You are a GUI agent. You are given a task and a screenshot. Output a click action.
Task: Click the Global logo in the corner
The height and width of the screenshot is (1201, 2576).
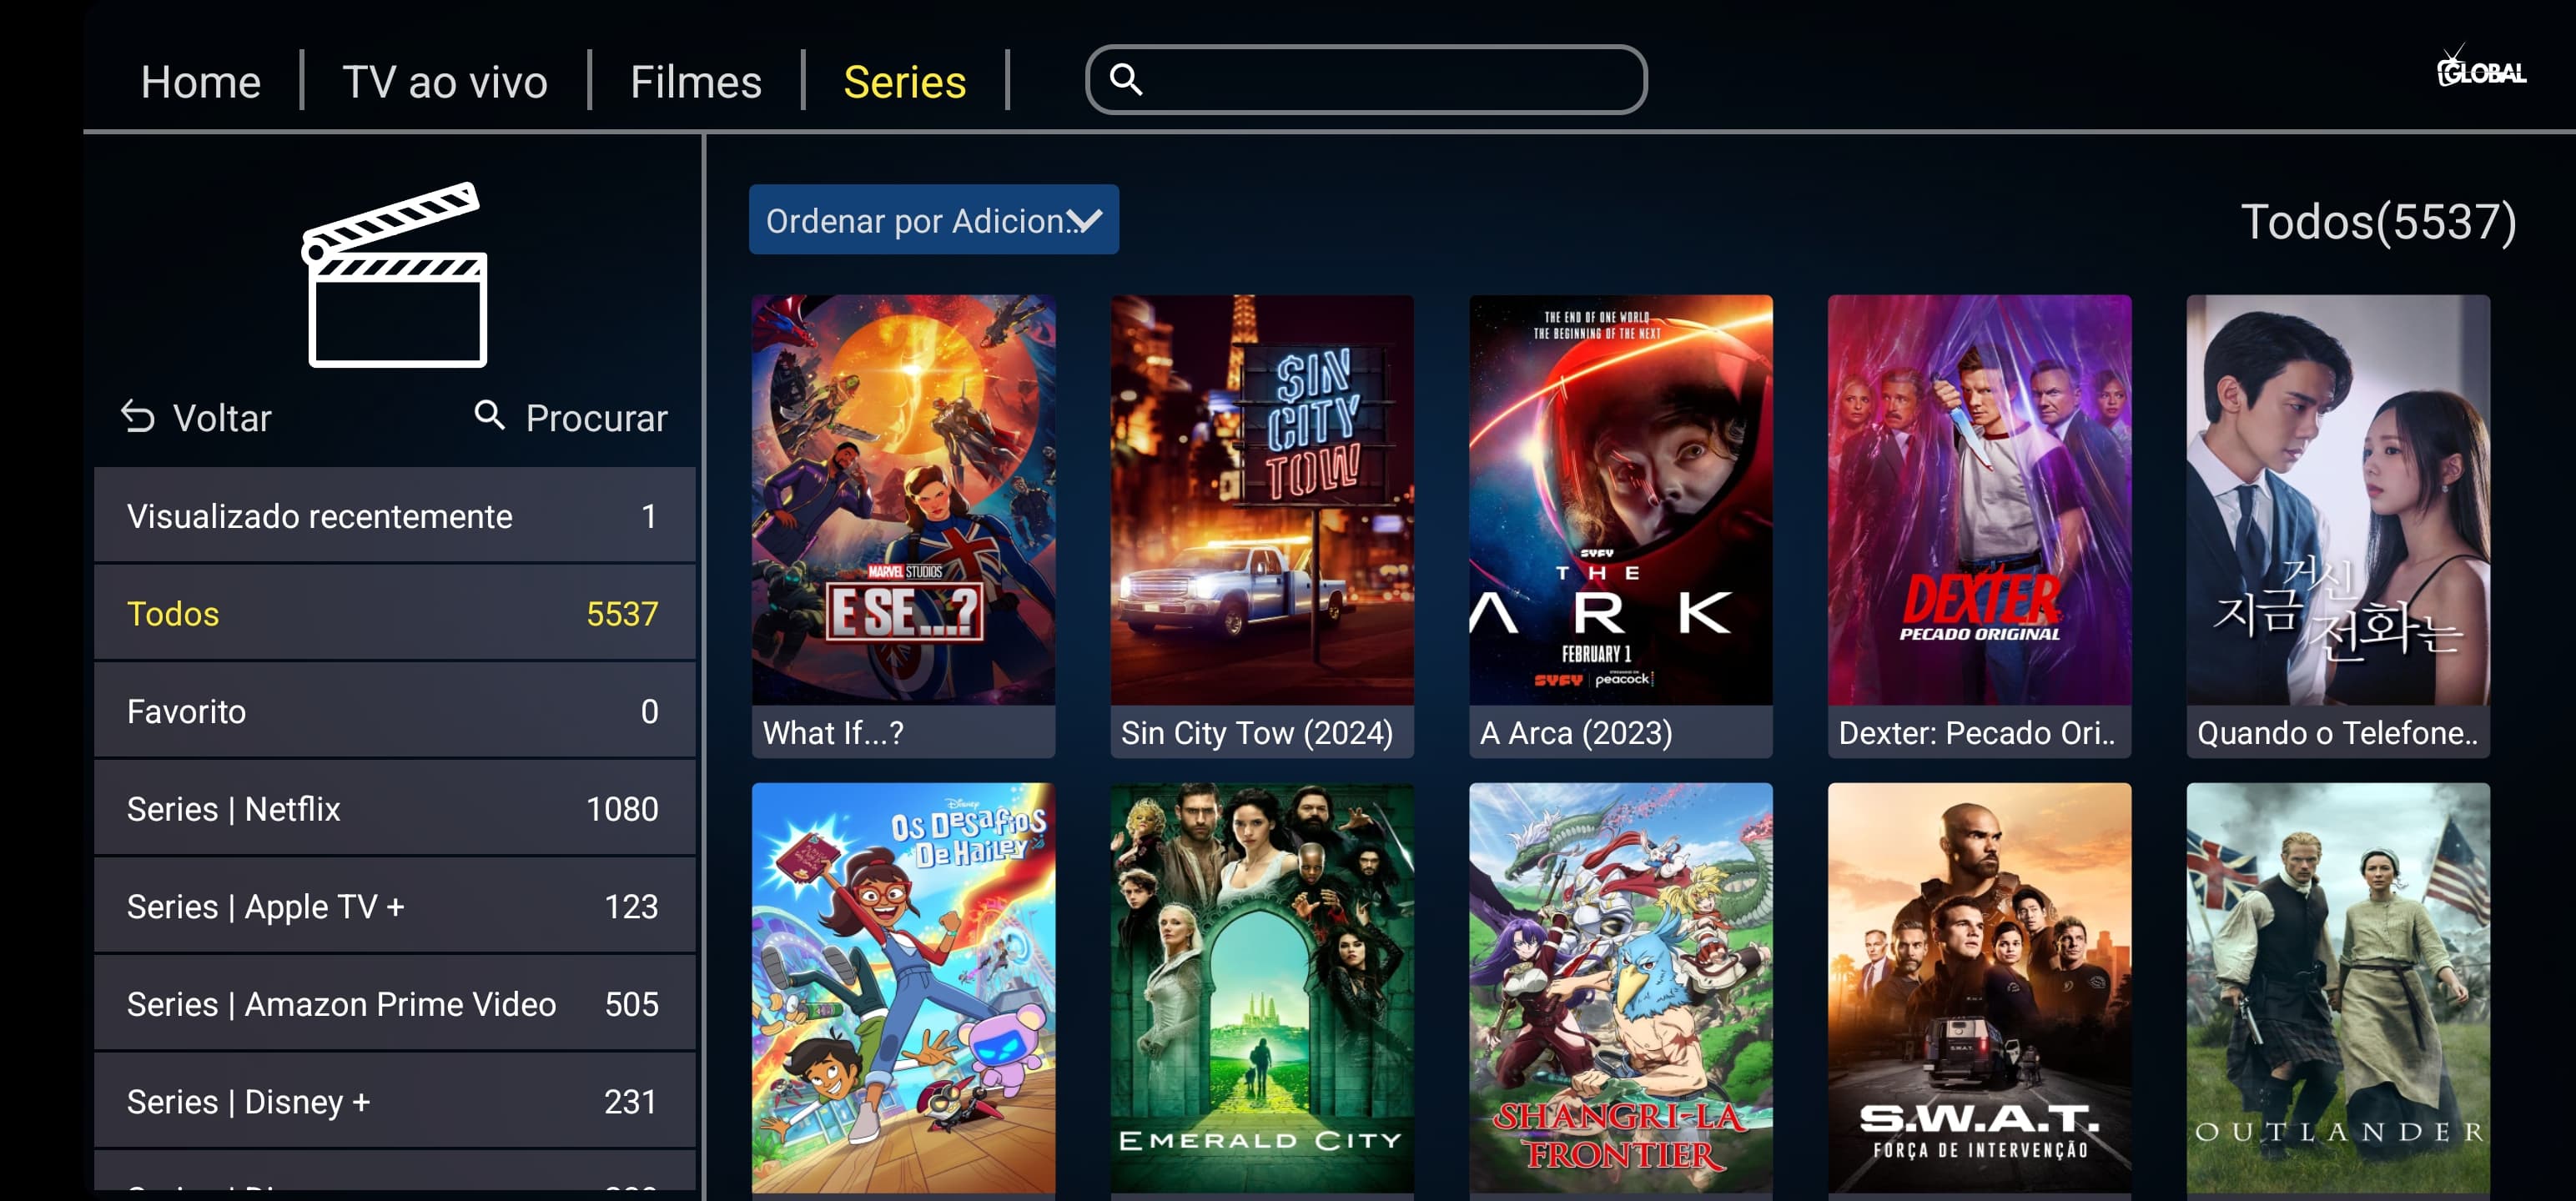point(2480,68)
